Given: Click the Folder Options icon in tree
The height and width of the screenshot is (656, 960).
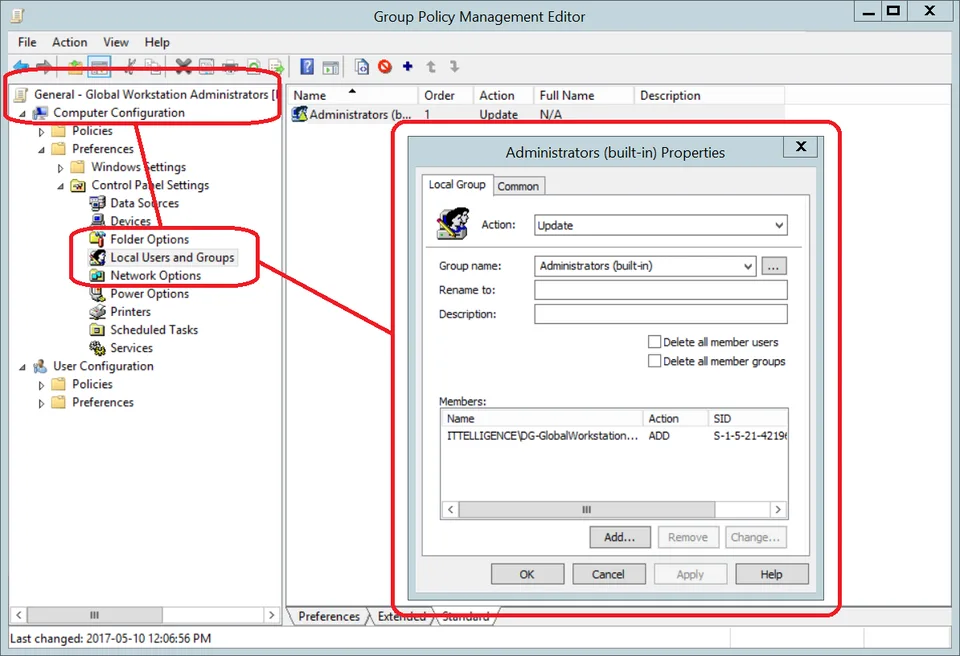Looking at the screenshot, I should click(x=97, y=239).
